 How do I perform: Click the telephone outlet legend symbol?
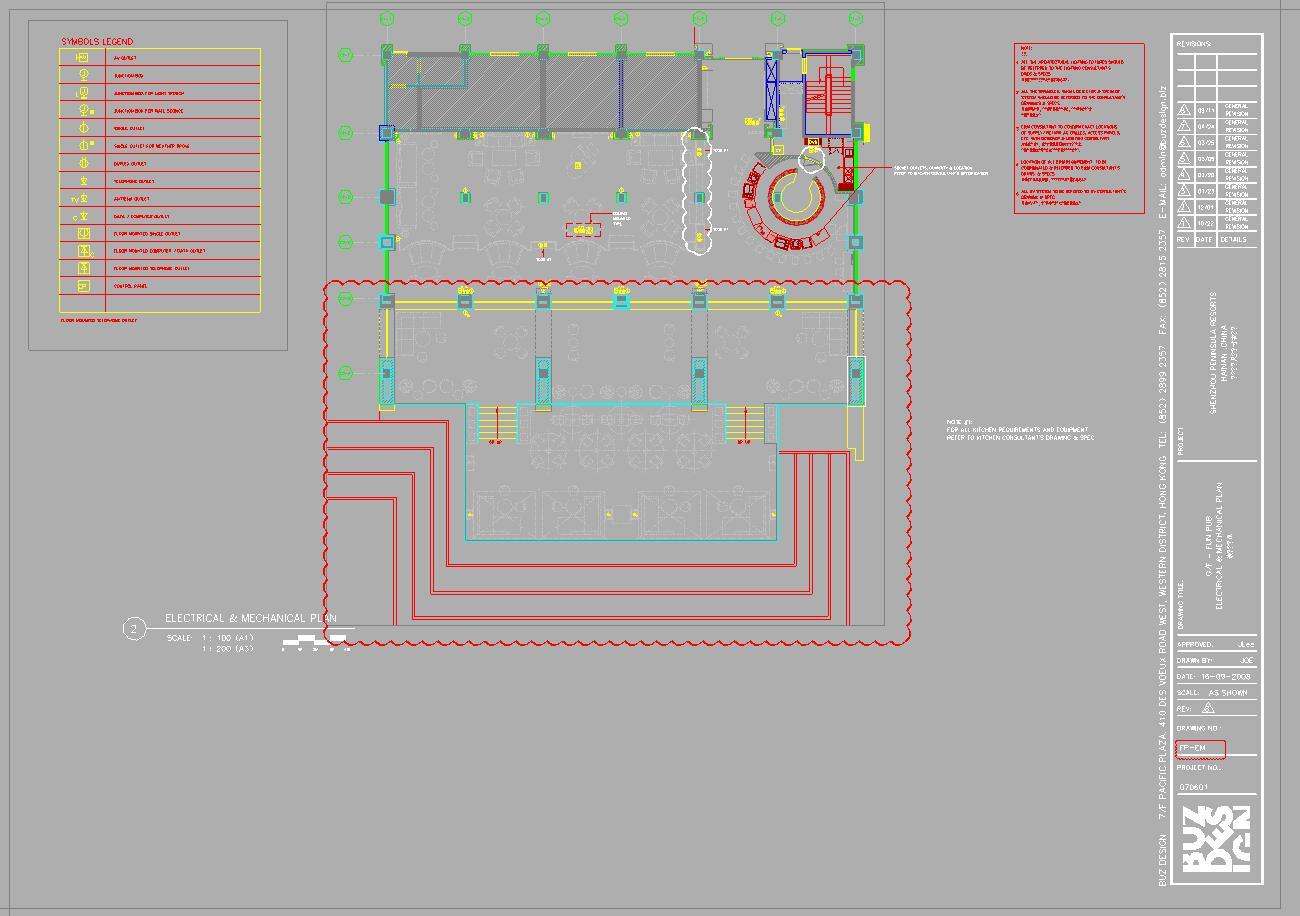click(83, 181)
